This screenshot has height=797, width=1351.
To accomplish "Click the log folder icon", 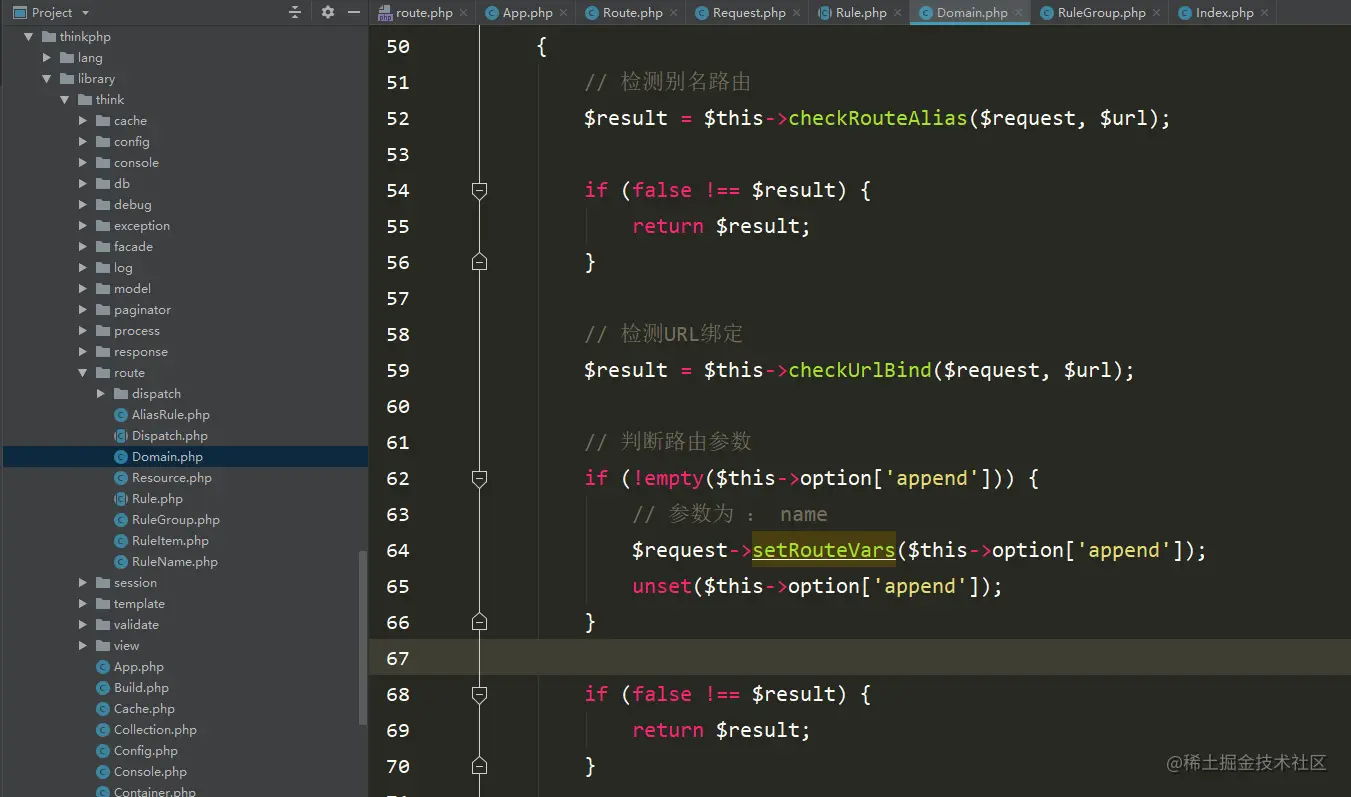I will (103, 268).
